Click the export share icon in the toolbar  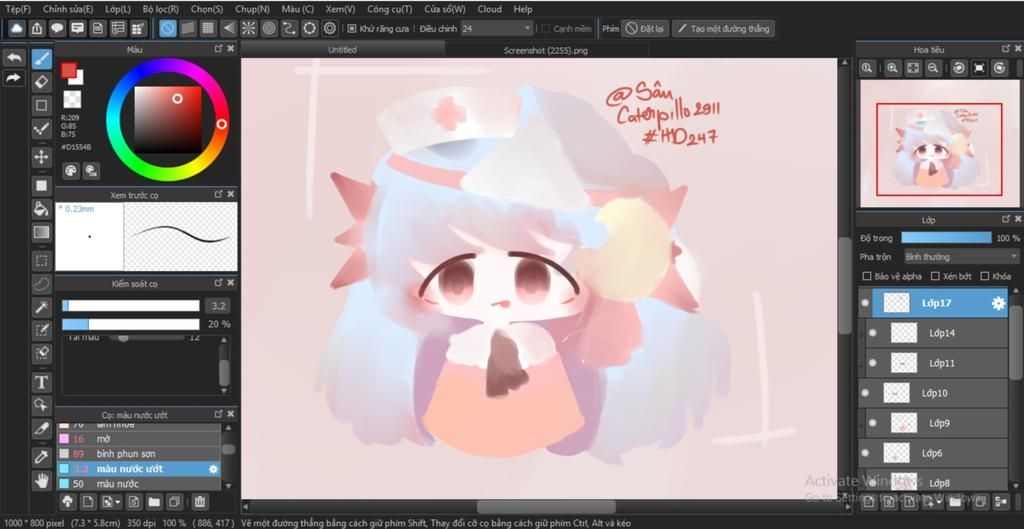[37, 29]
